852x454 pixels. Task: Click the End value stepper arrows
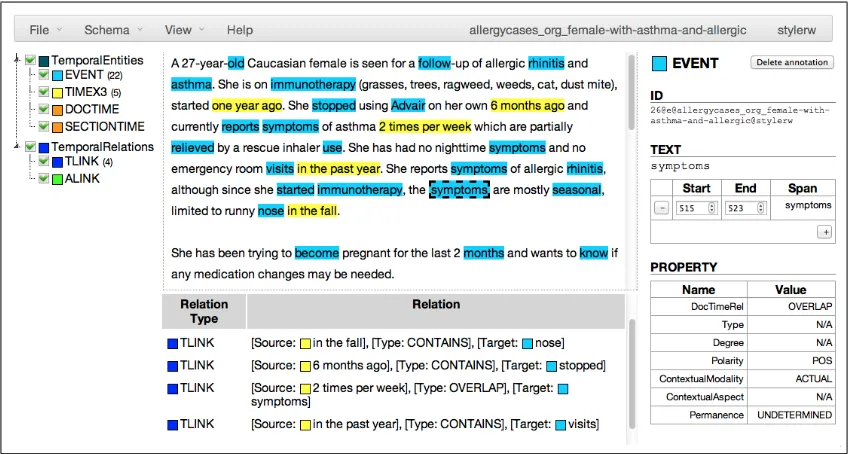[761, 208]
